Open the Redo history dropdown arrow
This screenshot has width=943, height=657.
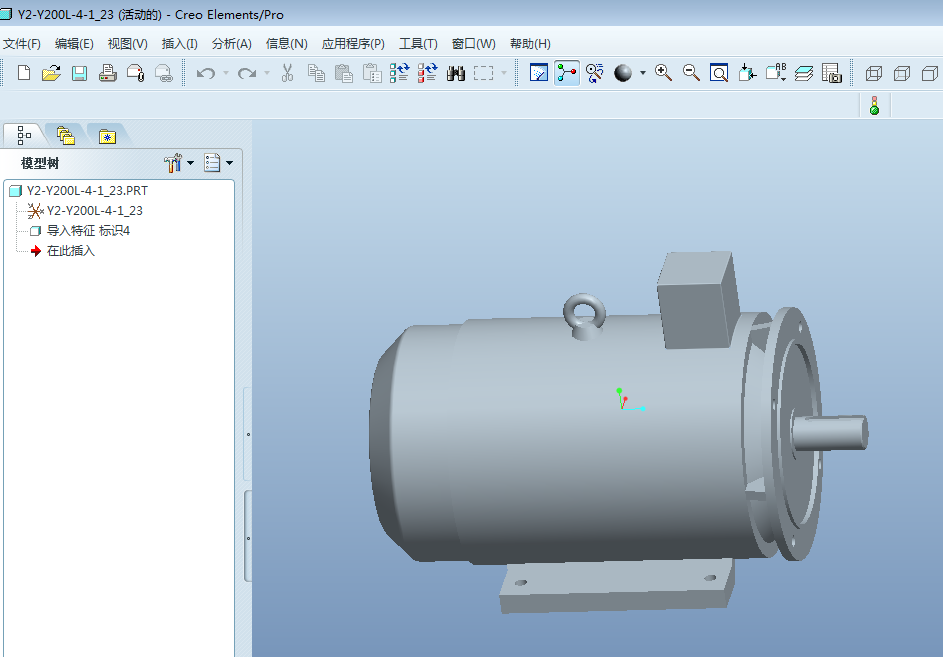[x=267, y=73]
